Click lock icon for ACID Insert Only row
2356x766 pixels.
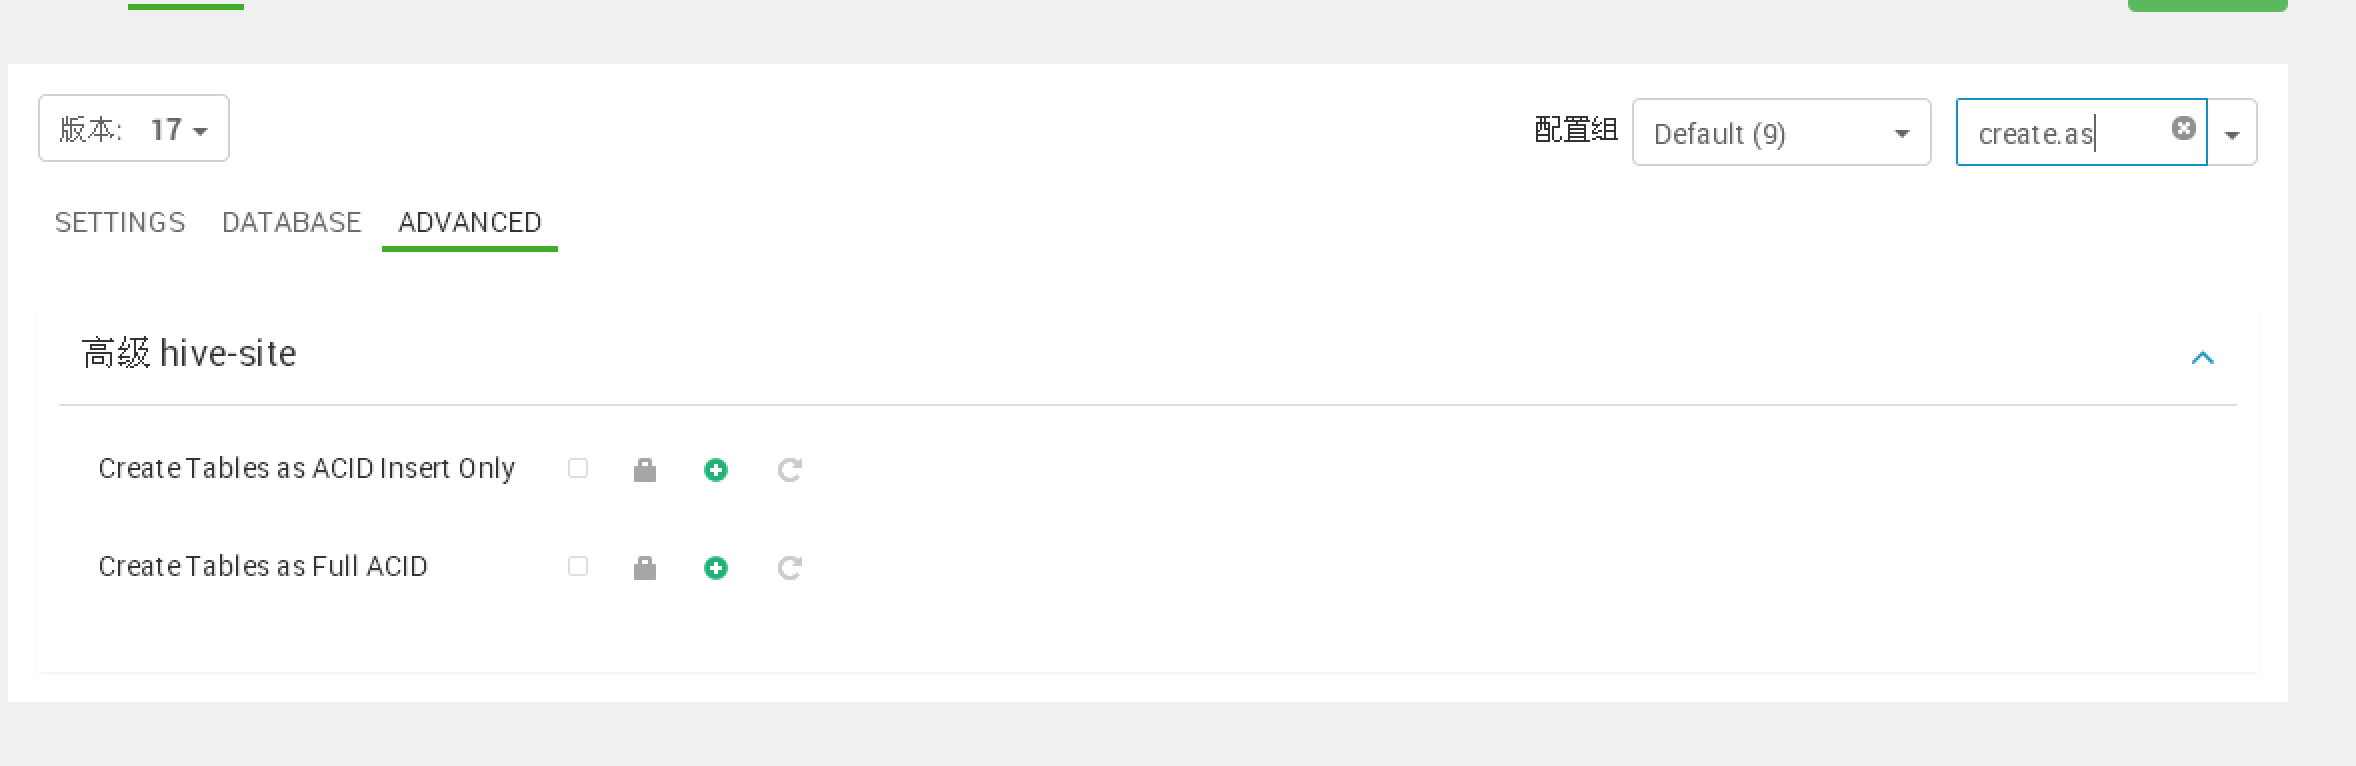[645, 470]
